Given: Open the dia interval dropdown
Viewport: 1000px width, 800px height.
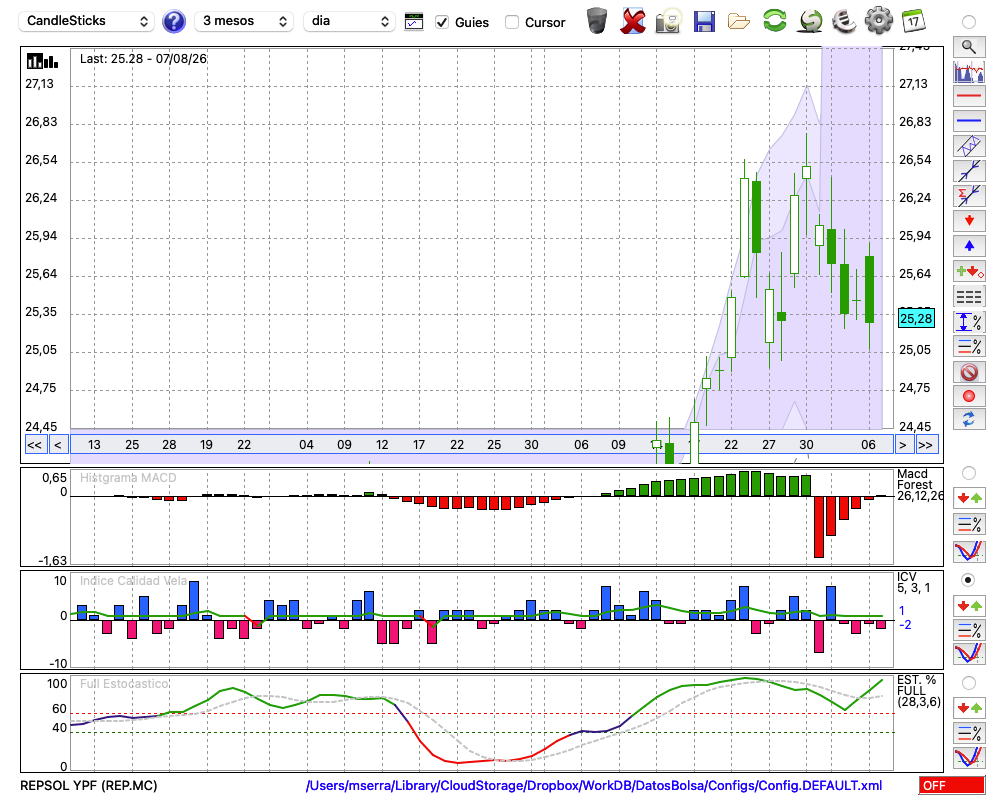Looking at the screenshot, I should [349, 21].
